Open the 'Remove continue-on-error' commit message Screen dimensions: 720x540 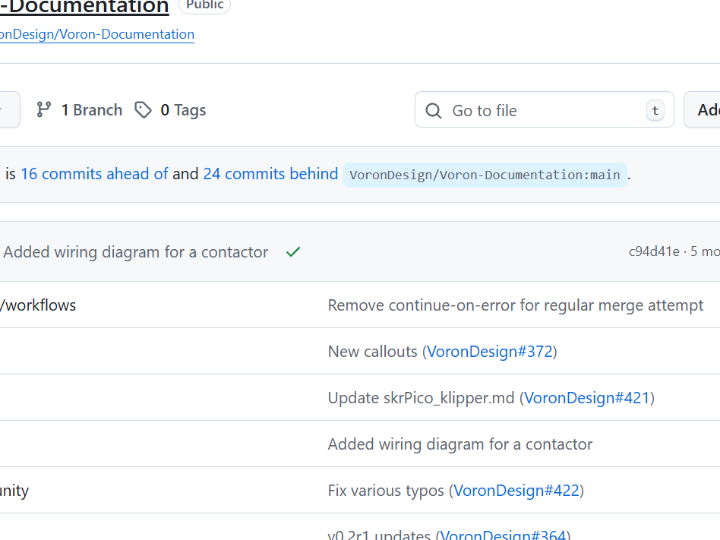(515, 305)
